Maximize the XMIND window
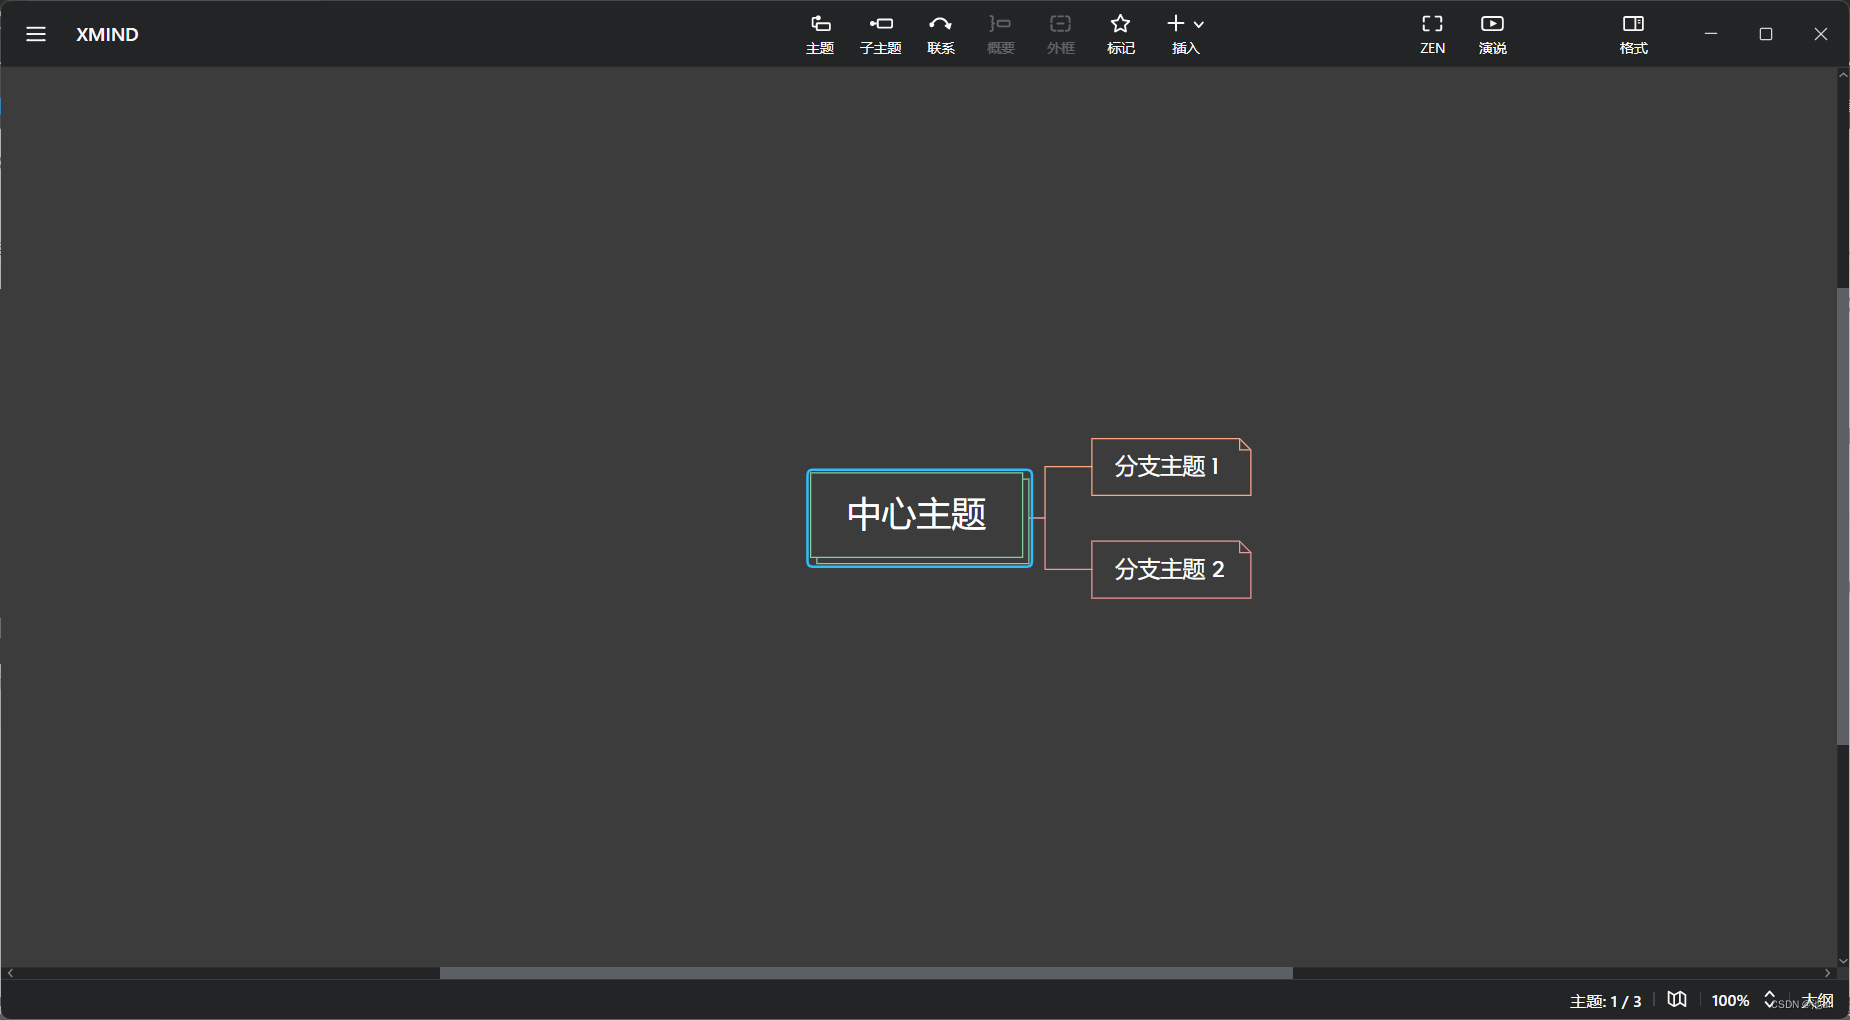The height and width of the screenshot is (1020, 1850). pos(1766,34)
